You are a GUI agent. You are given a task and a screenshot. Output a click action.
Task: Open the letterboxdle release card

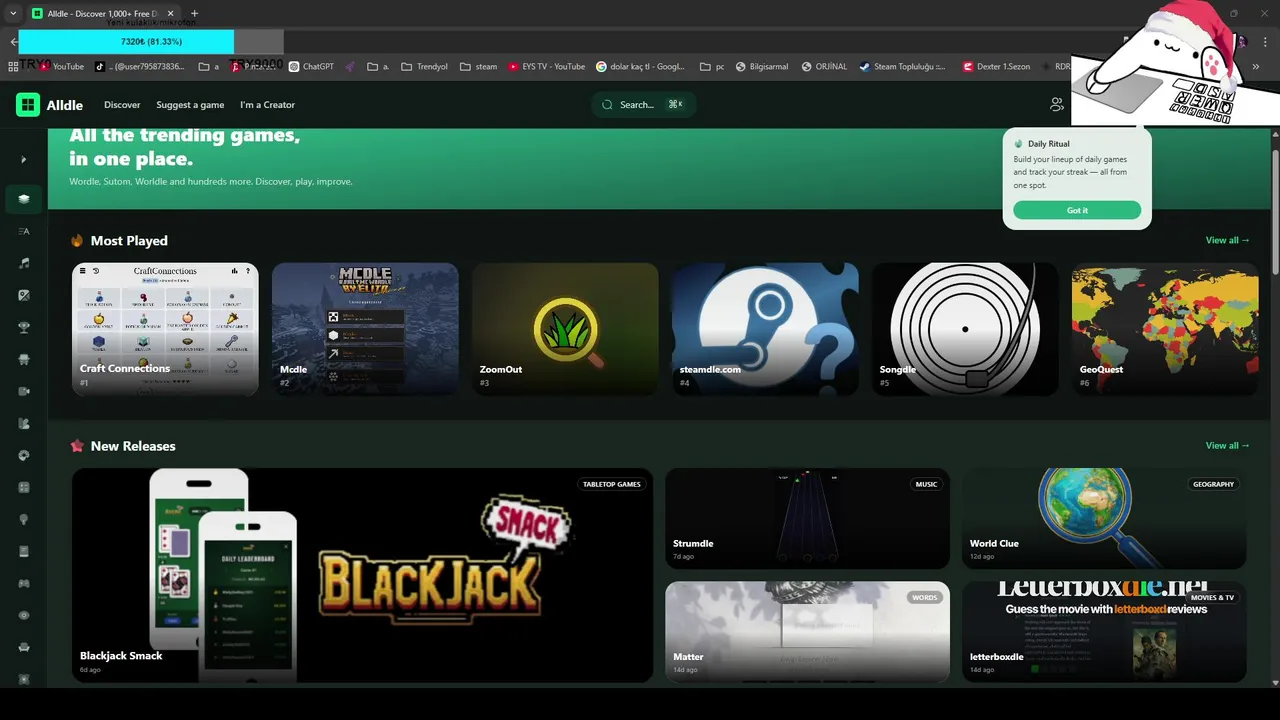click(x=1104, y=632)
